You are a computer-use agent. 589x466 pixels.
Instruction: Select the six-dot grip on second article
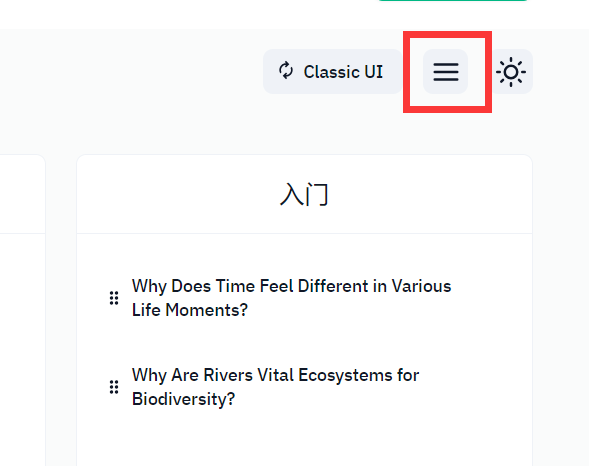click(114, 387)
